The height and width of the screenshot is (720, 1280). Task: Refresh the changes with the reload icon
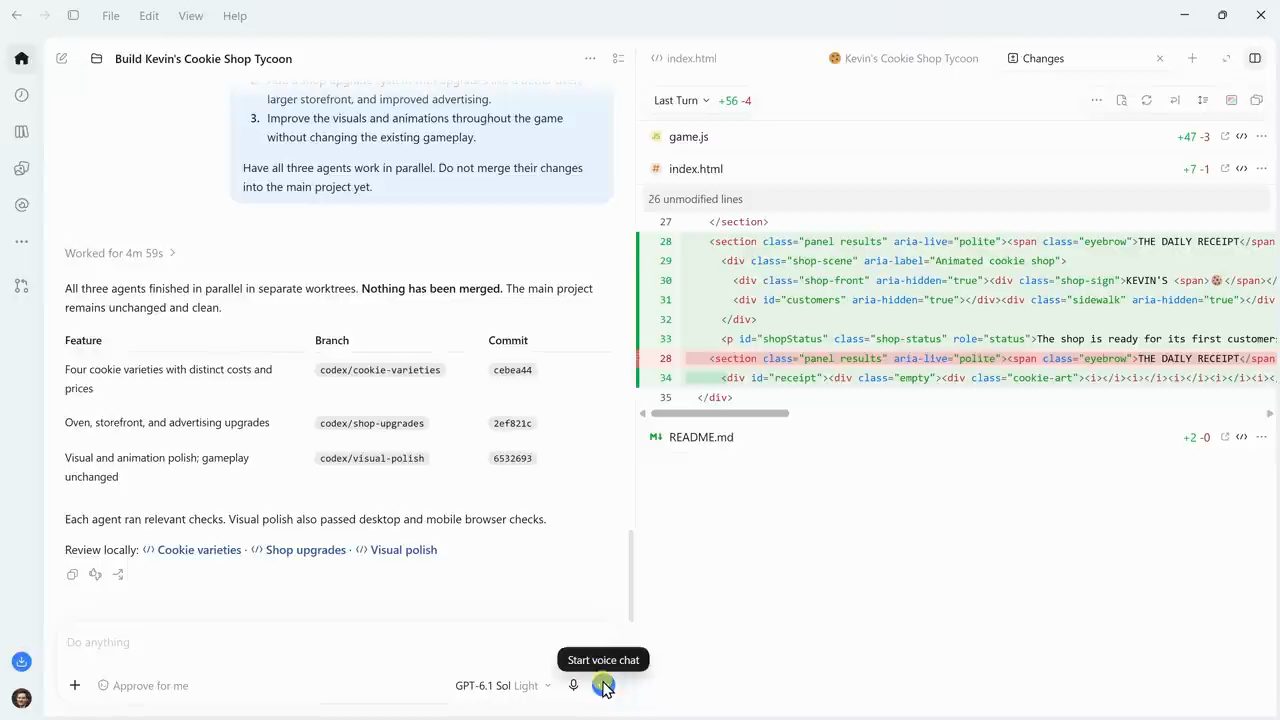coord(1146,100)
